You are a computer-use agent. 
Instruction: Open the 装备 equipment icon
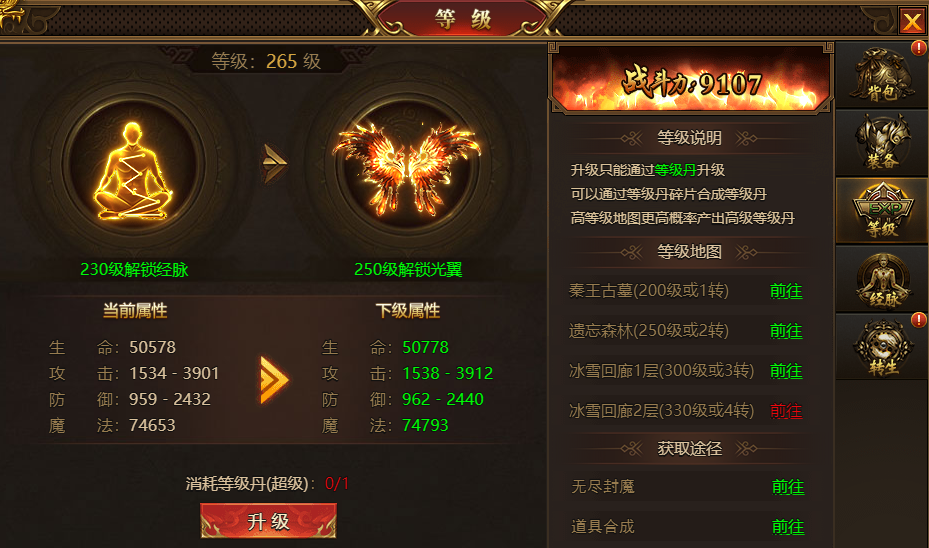pyautogui.click(x=882, y=143)
